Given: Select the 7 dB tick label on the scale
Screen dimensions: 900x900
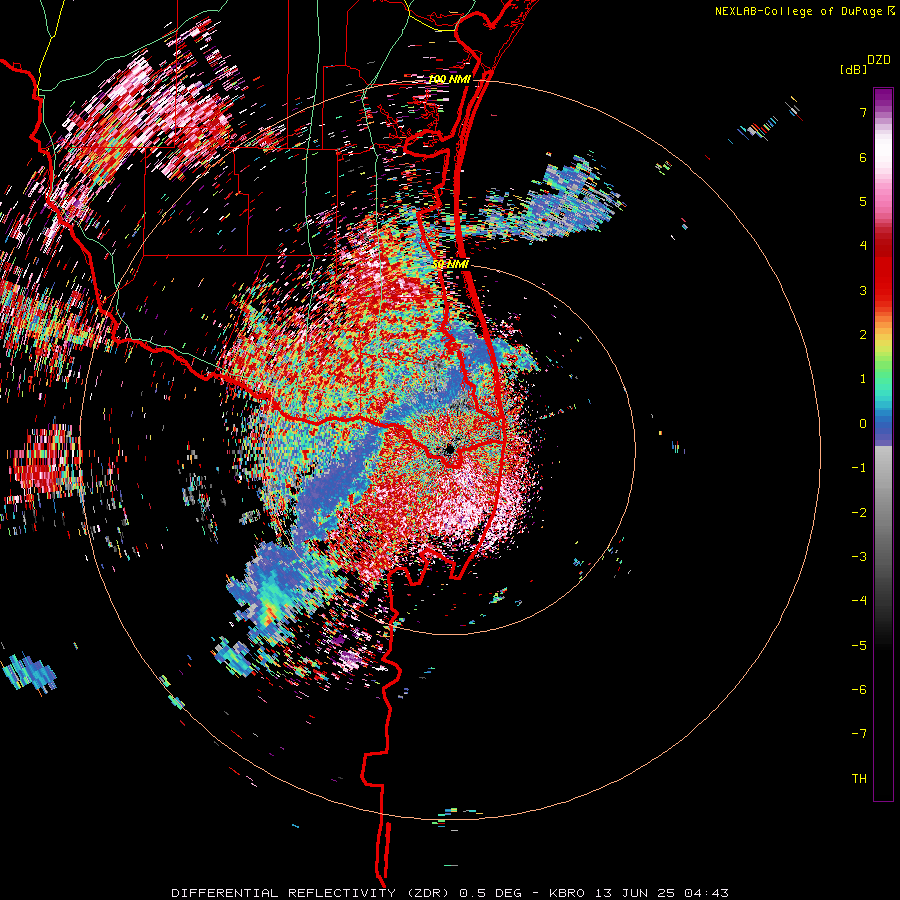Looking at the screenshot, I should (x=863, y=112).
